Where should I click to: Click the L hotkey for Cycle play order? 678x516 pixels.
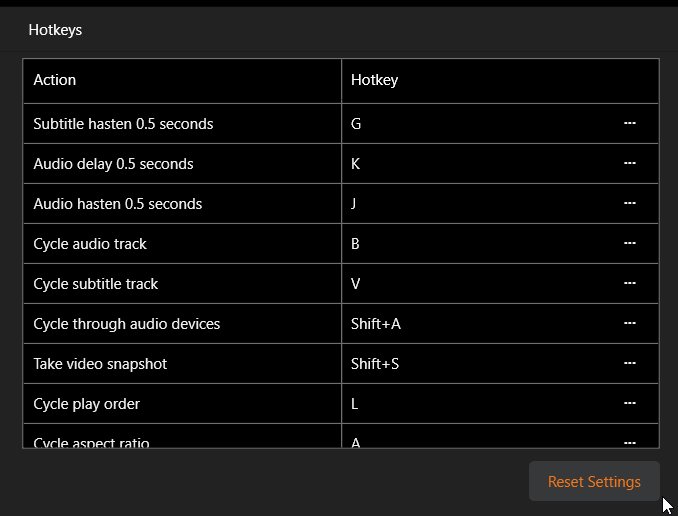click(x=355, y=404)
